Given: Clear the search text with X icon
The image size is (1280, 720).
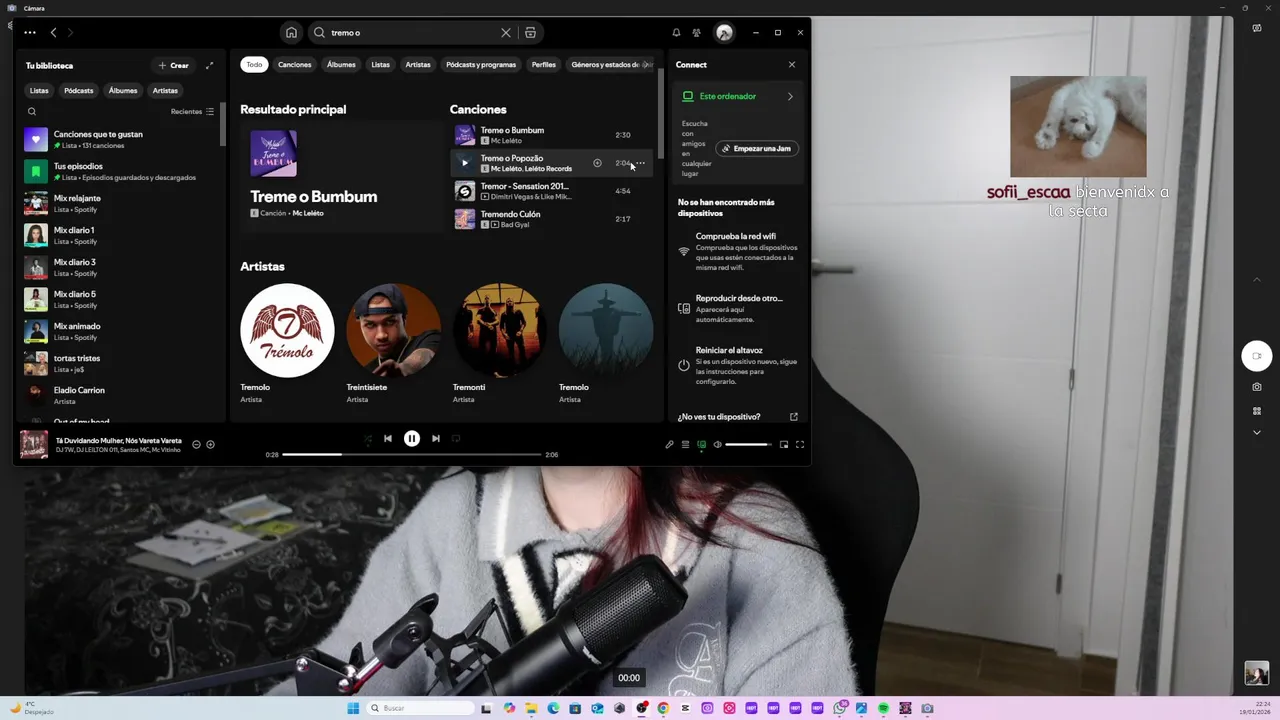Looking at the screenshot, I should pyautogui.click(x=506, y=32).
